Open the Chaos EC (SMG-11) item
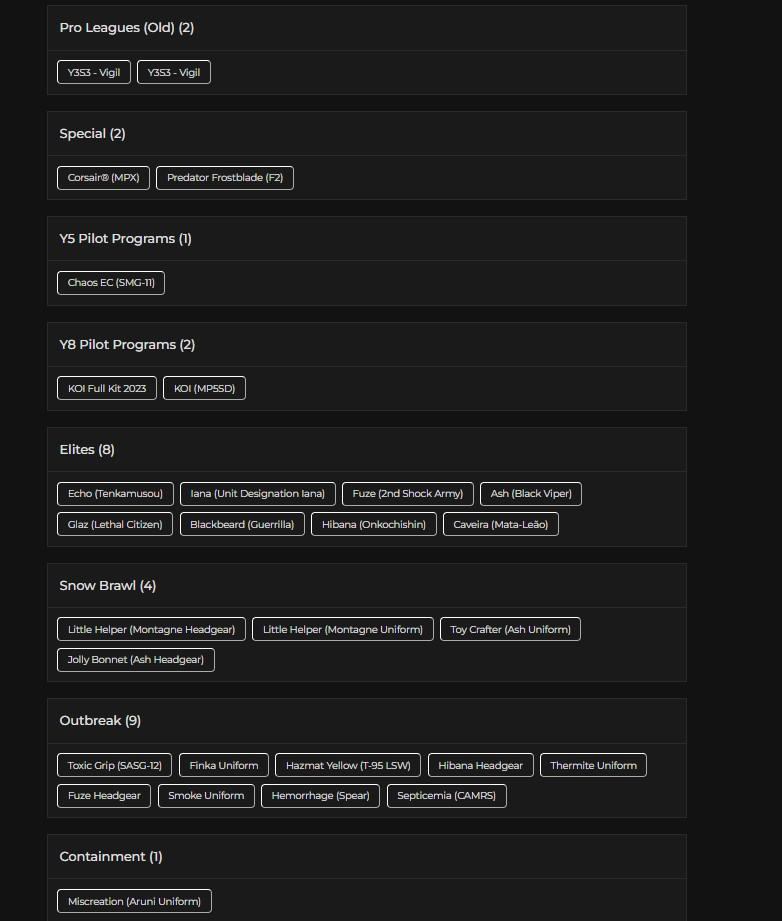The height and width of the screenshot is (921, 782). tap(111, 283)
